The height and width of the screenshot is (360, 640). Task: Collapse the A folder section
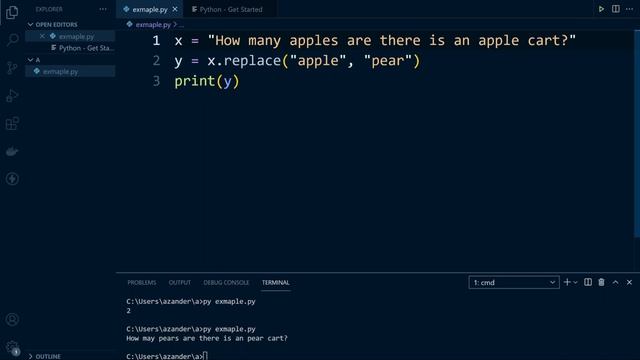point(69,60)
